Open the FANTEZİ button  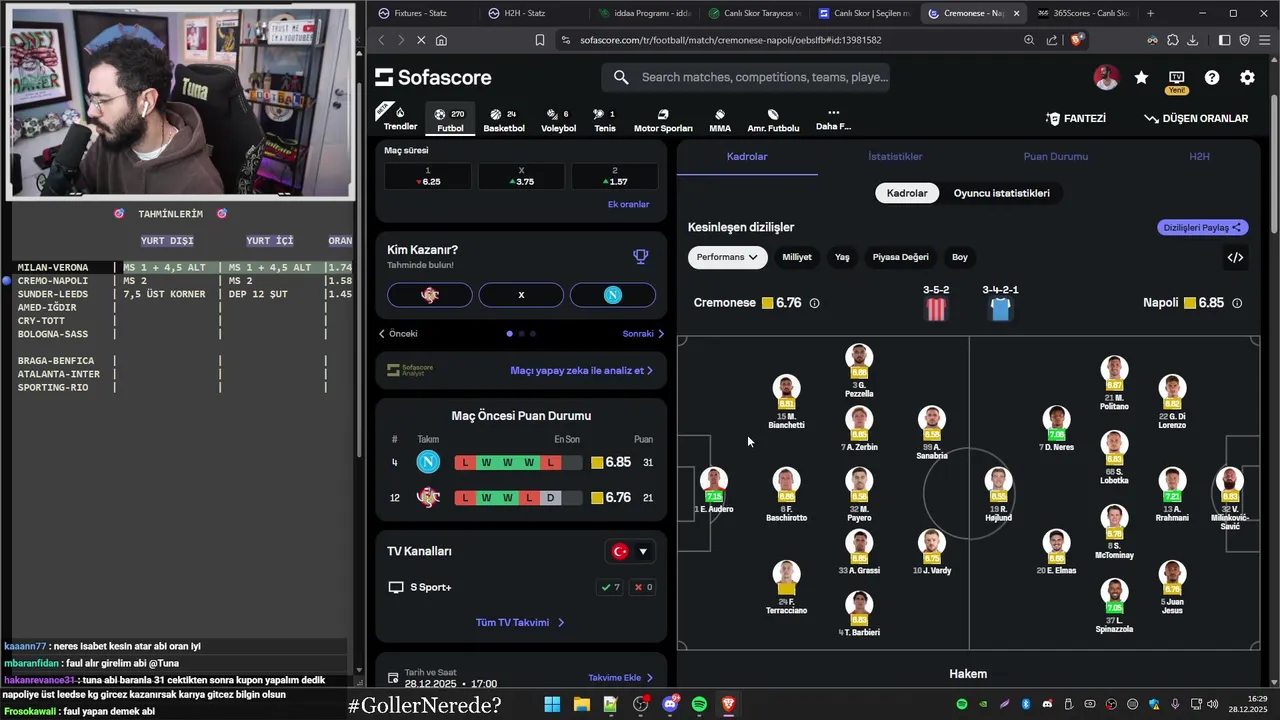1076,118
